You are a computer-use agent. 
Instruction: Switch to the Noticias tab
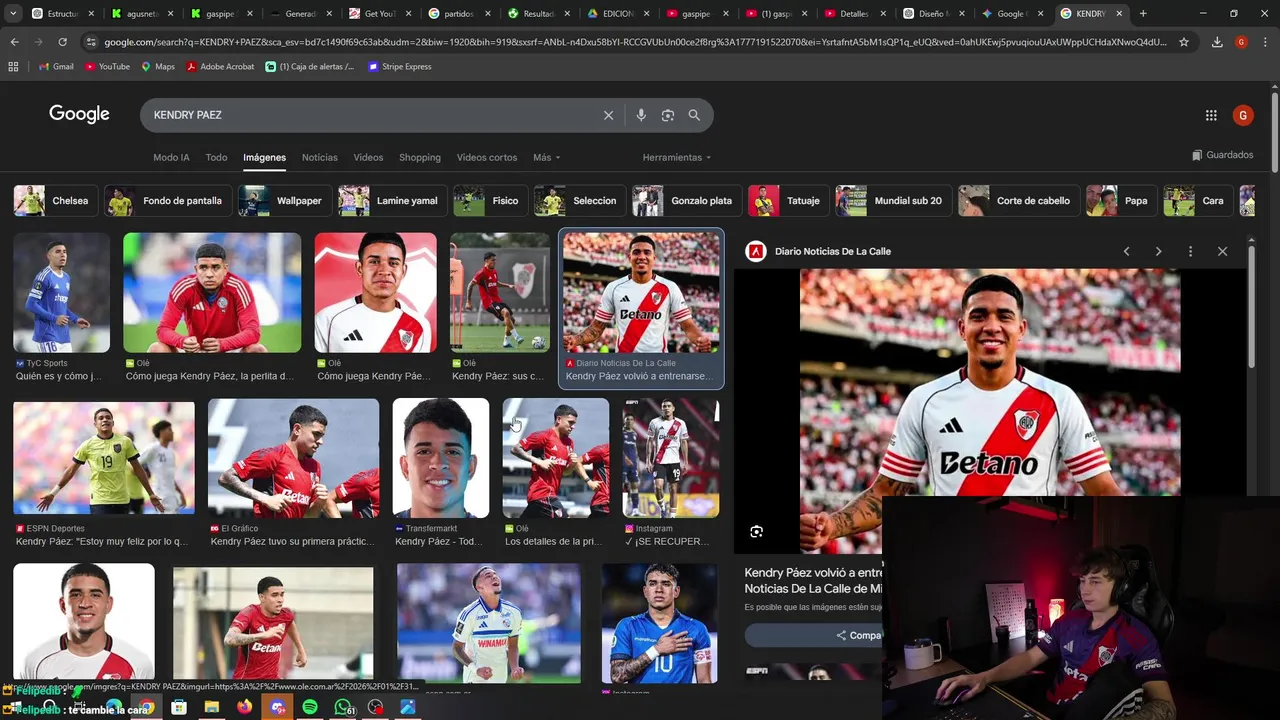coord(320,157)
